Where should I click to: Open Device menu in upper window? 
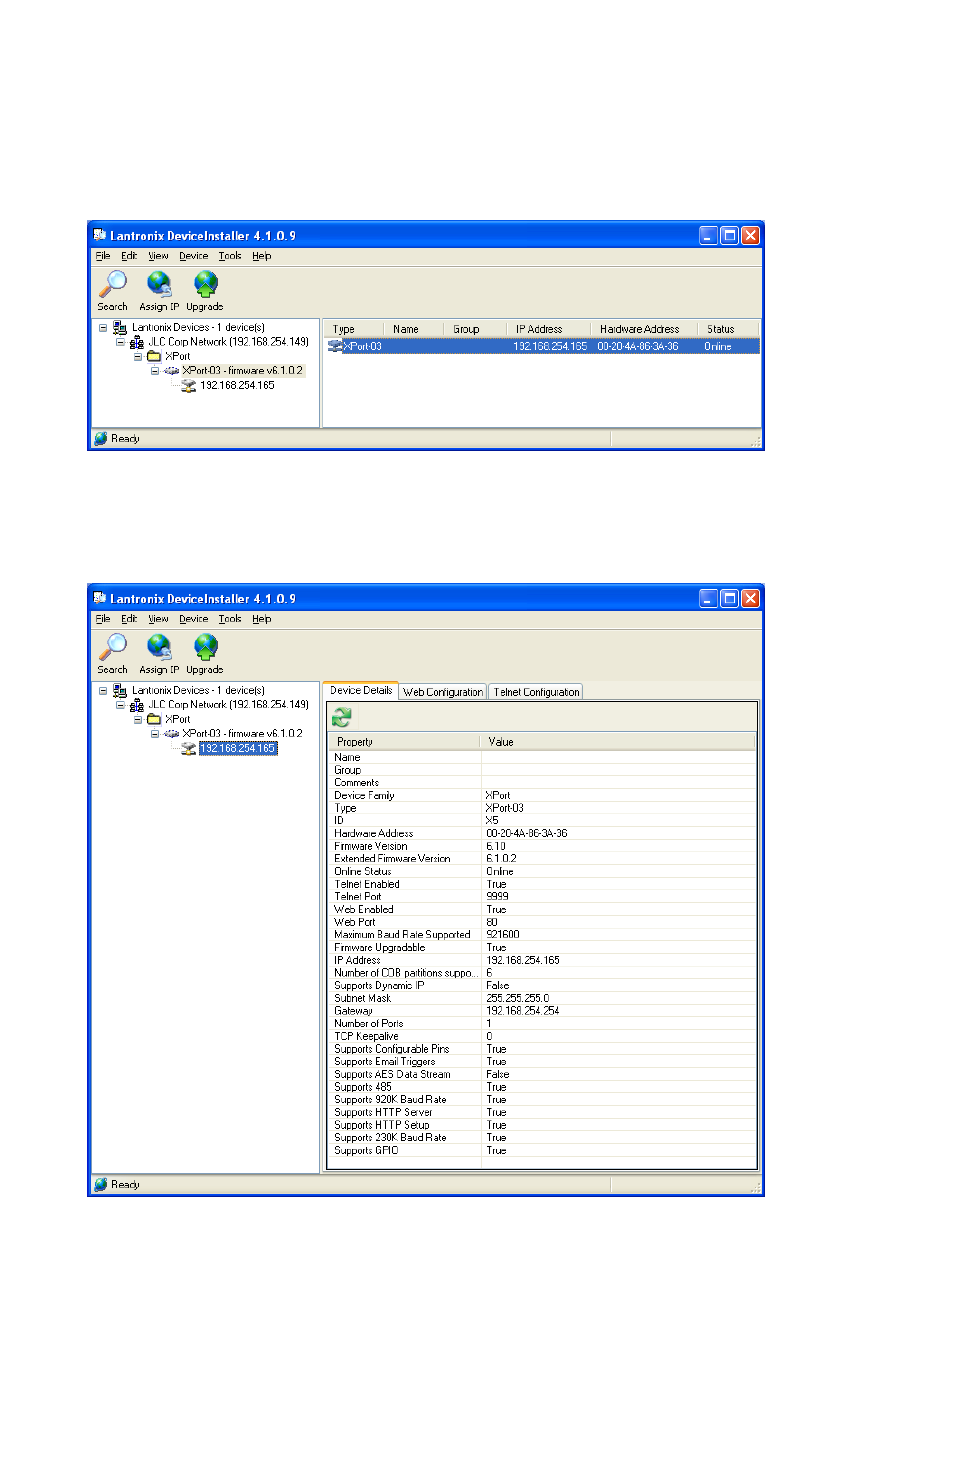click(194, 256)
